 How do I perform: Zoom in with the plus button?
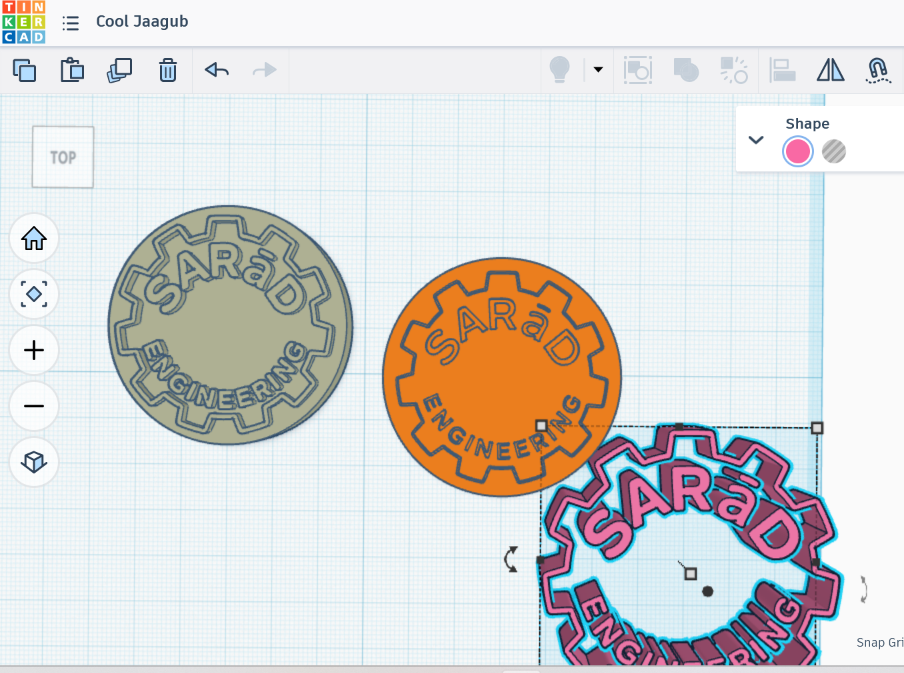click(34, 350)
